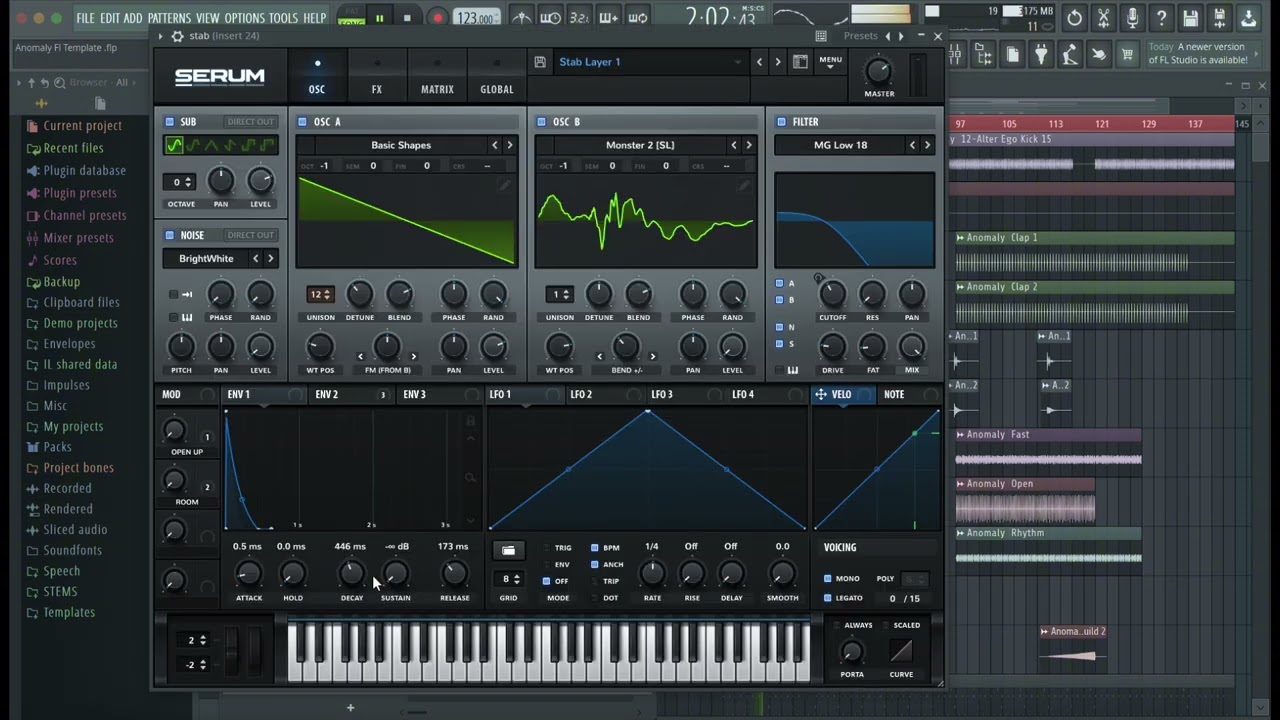Click the Presets label in plugin title bar
This screenshot has height=720, width=1280.
point(861,36)
